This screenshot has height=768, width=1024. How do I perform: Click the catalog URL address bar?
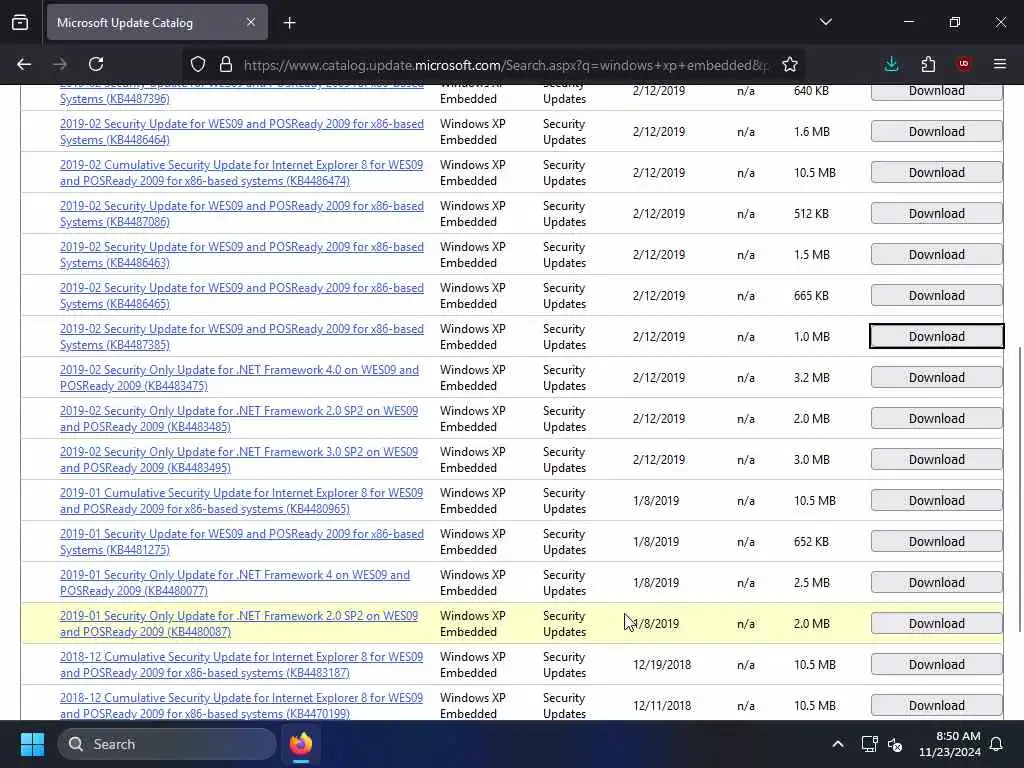coord(506,65)
